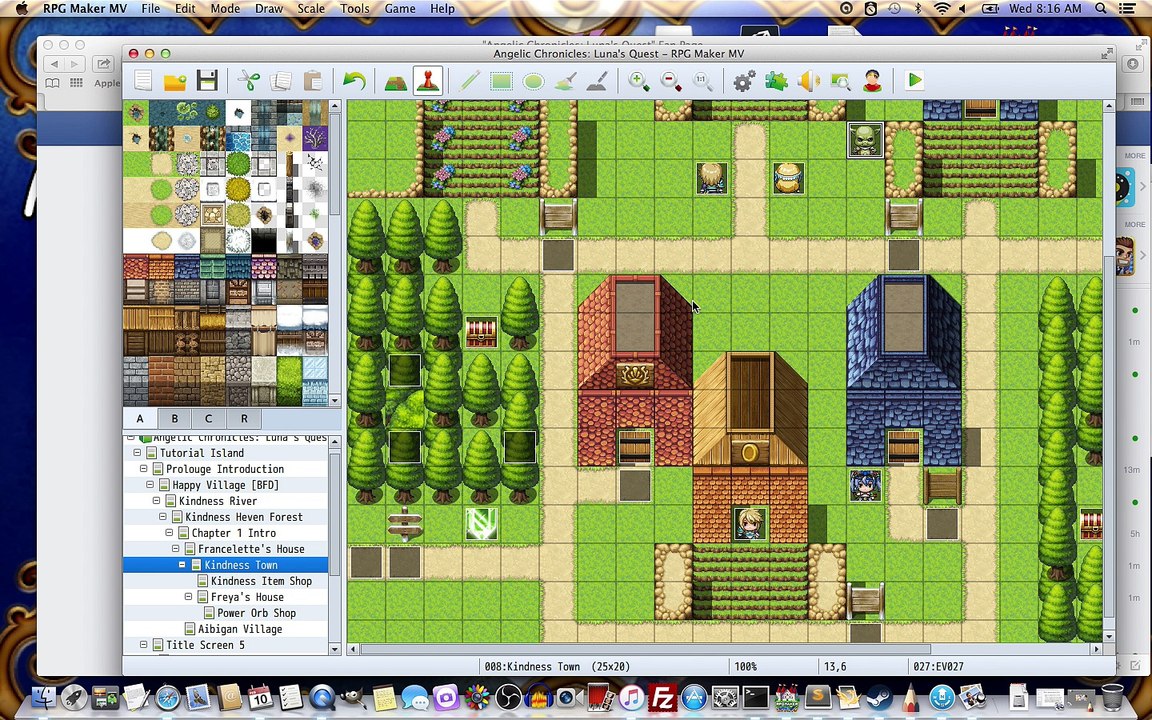Open the Scale menu
This screenshot has height=720, width=1152.
(x=311, y=9)
